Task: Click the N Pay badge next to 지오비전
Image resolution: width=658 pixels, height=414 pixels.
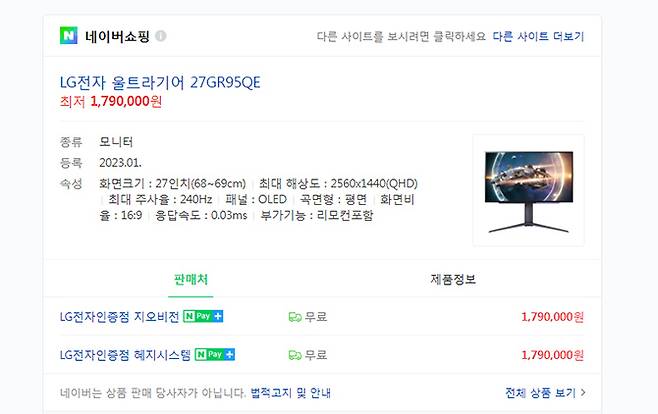Action: tap(203, 316)
